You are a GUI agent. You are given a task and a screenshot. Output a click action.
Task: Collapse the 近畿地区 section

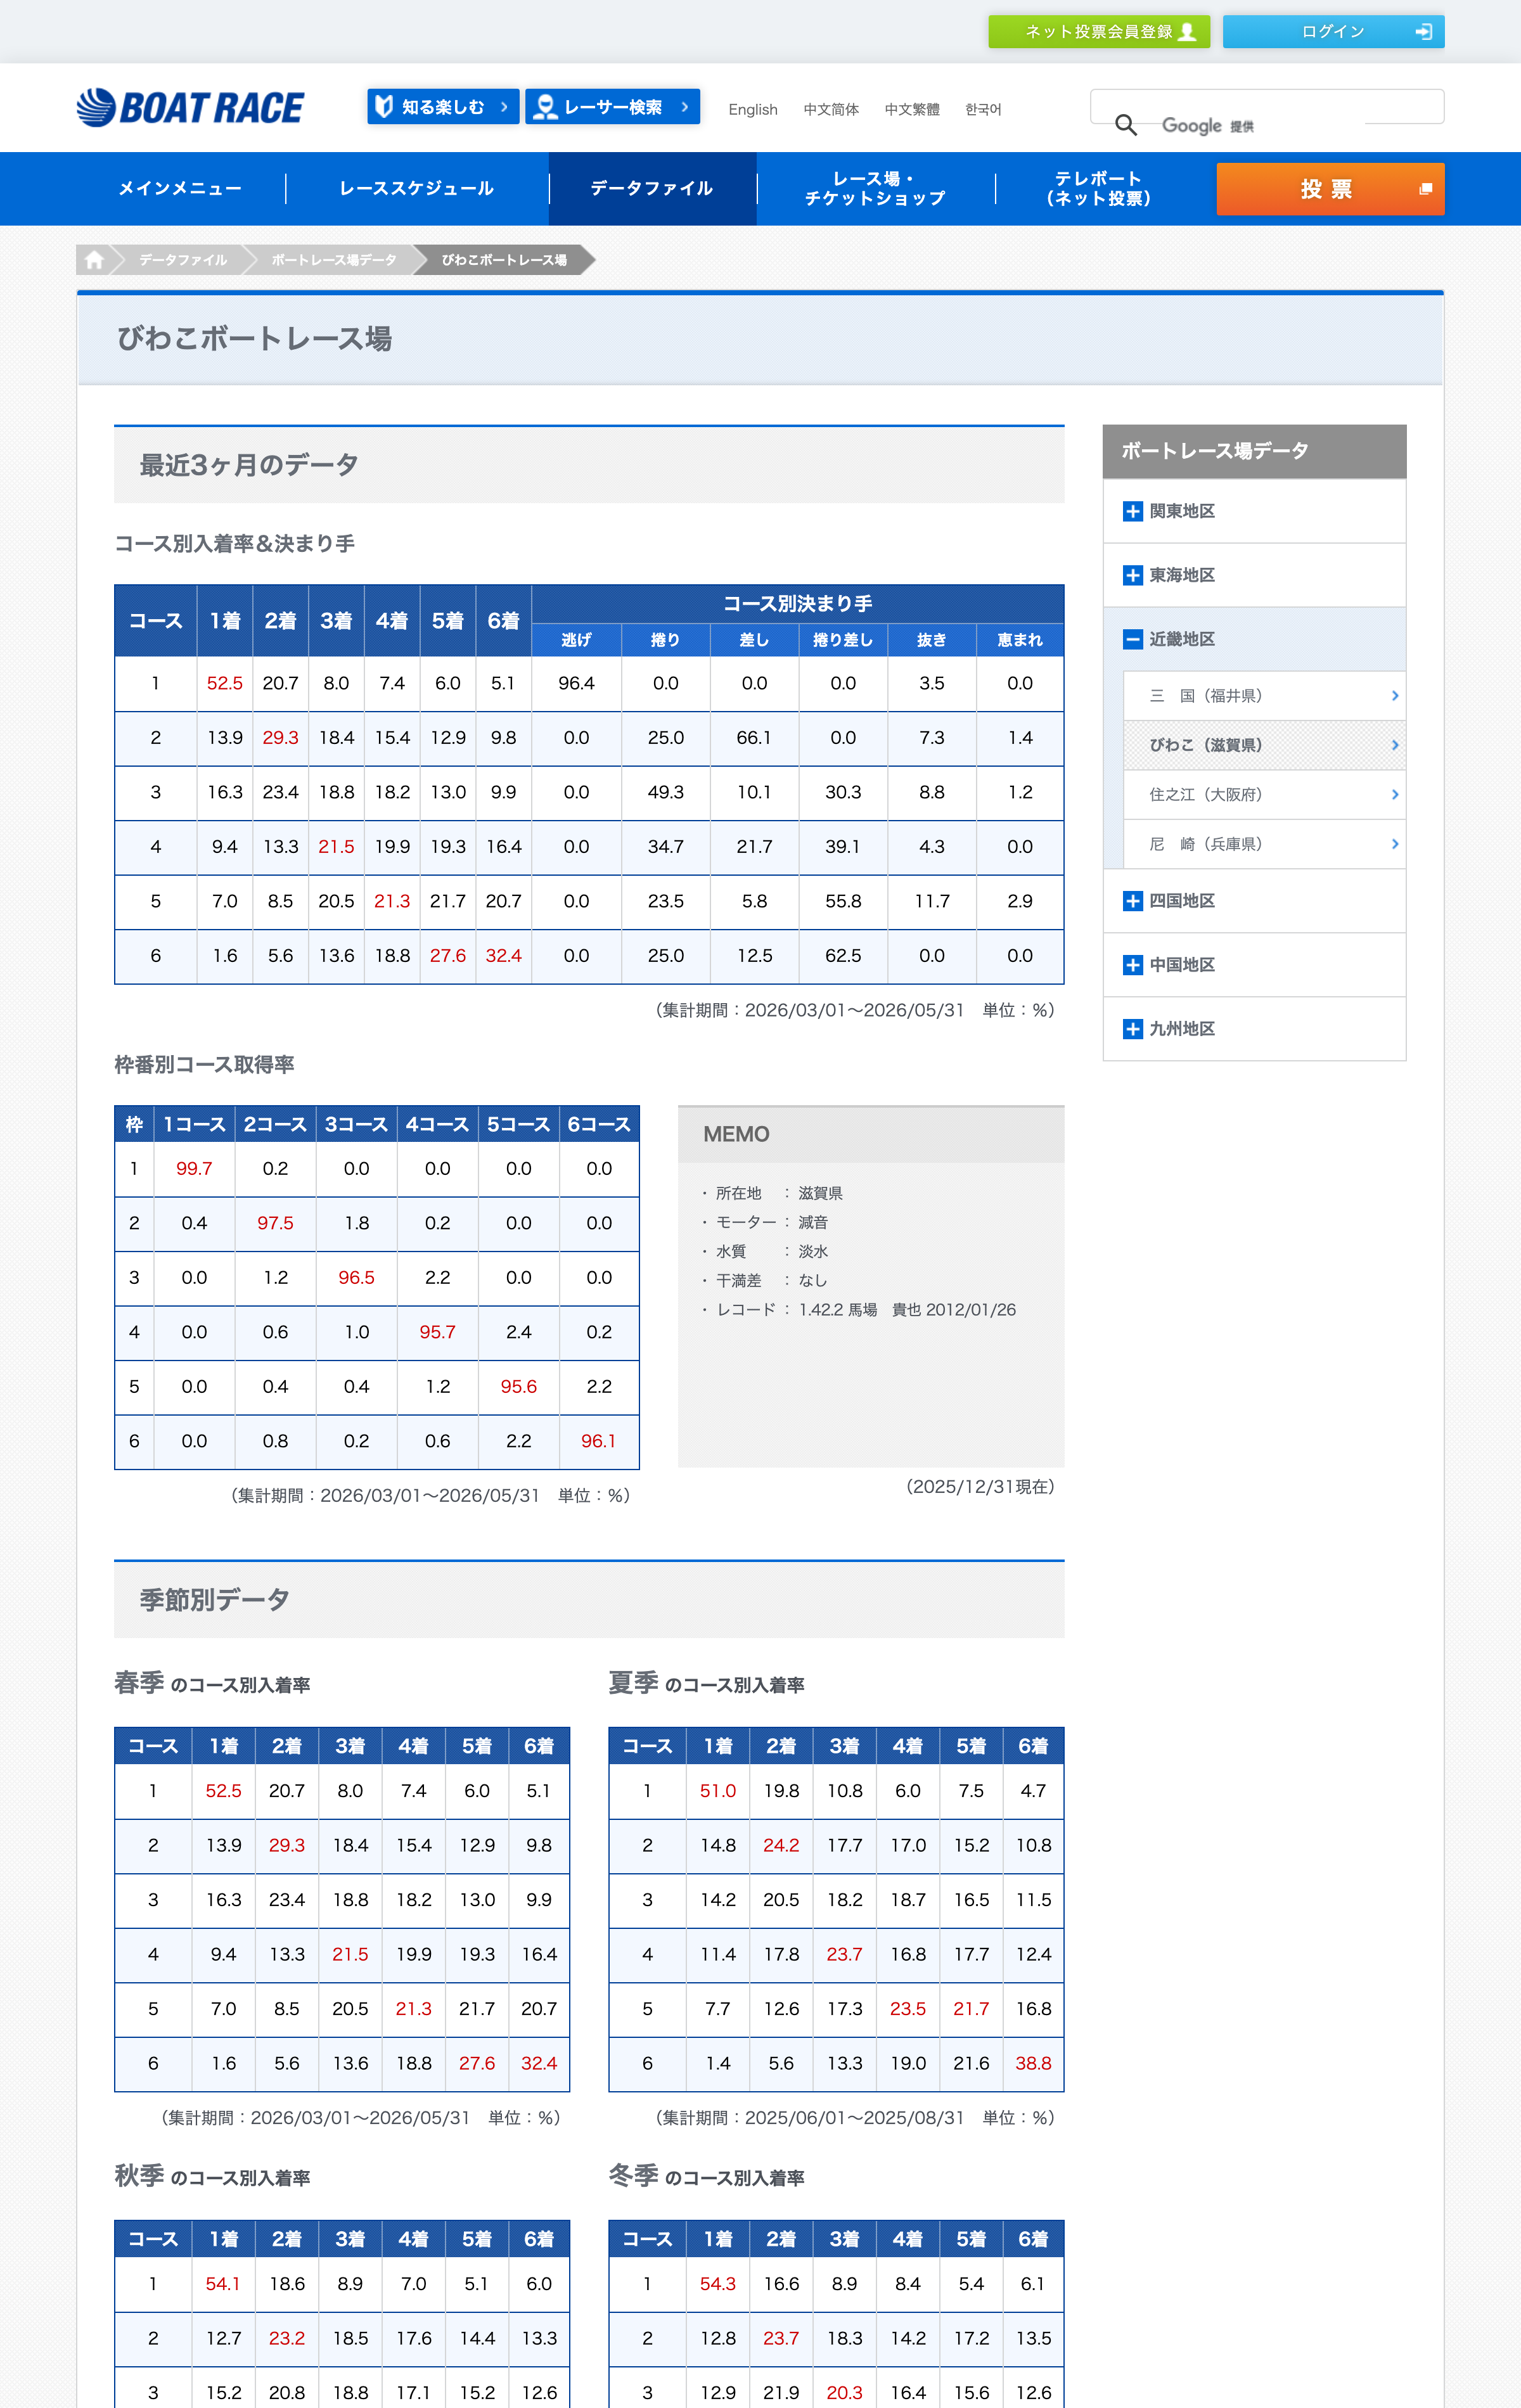point(1254,639)
